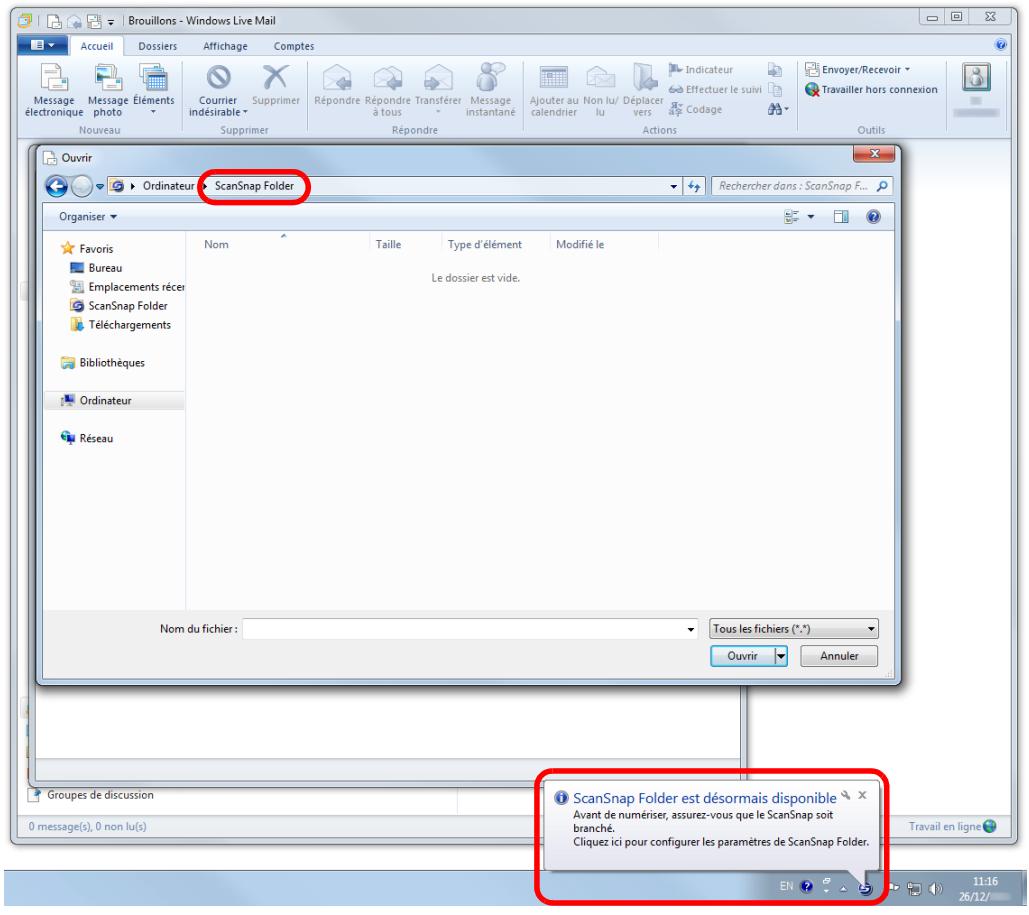The height and width of the screenshot is (915, 1029).
Task: Click the ScanSnap tray icon in taskbar
Action: pyautogui.click(x=865, y=887)
